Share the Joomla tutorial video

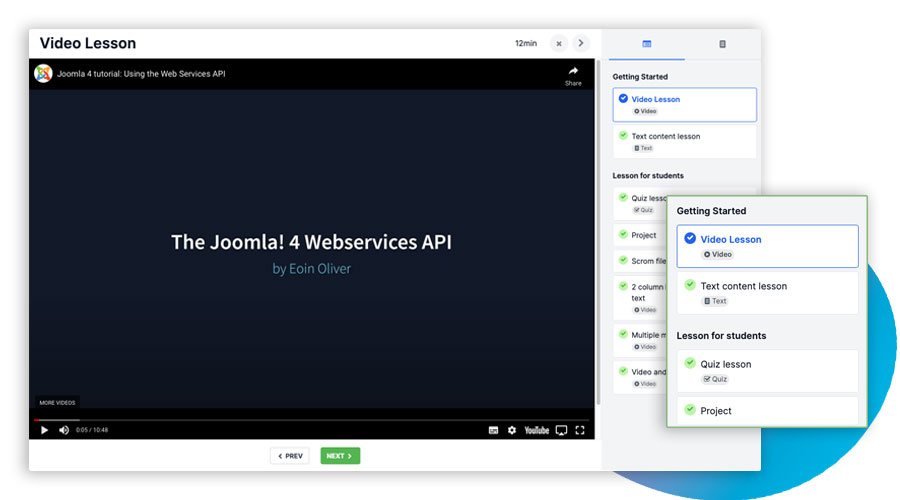point(573,75)
